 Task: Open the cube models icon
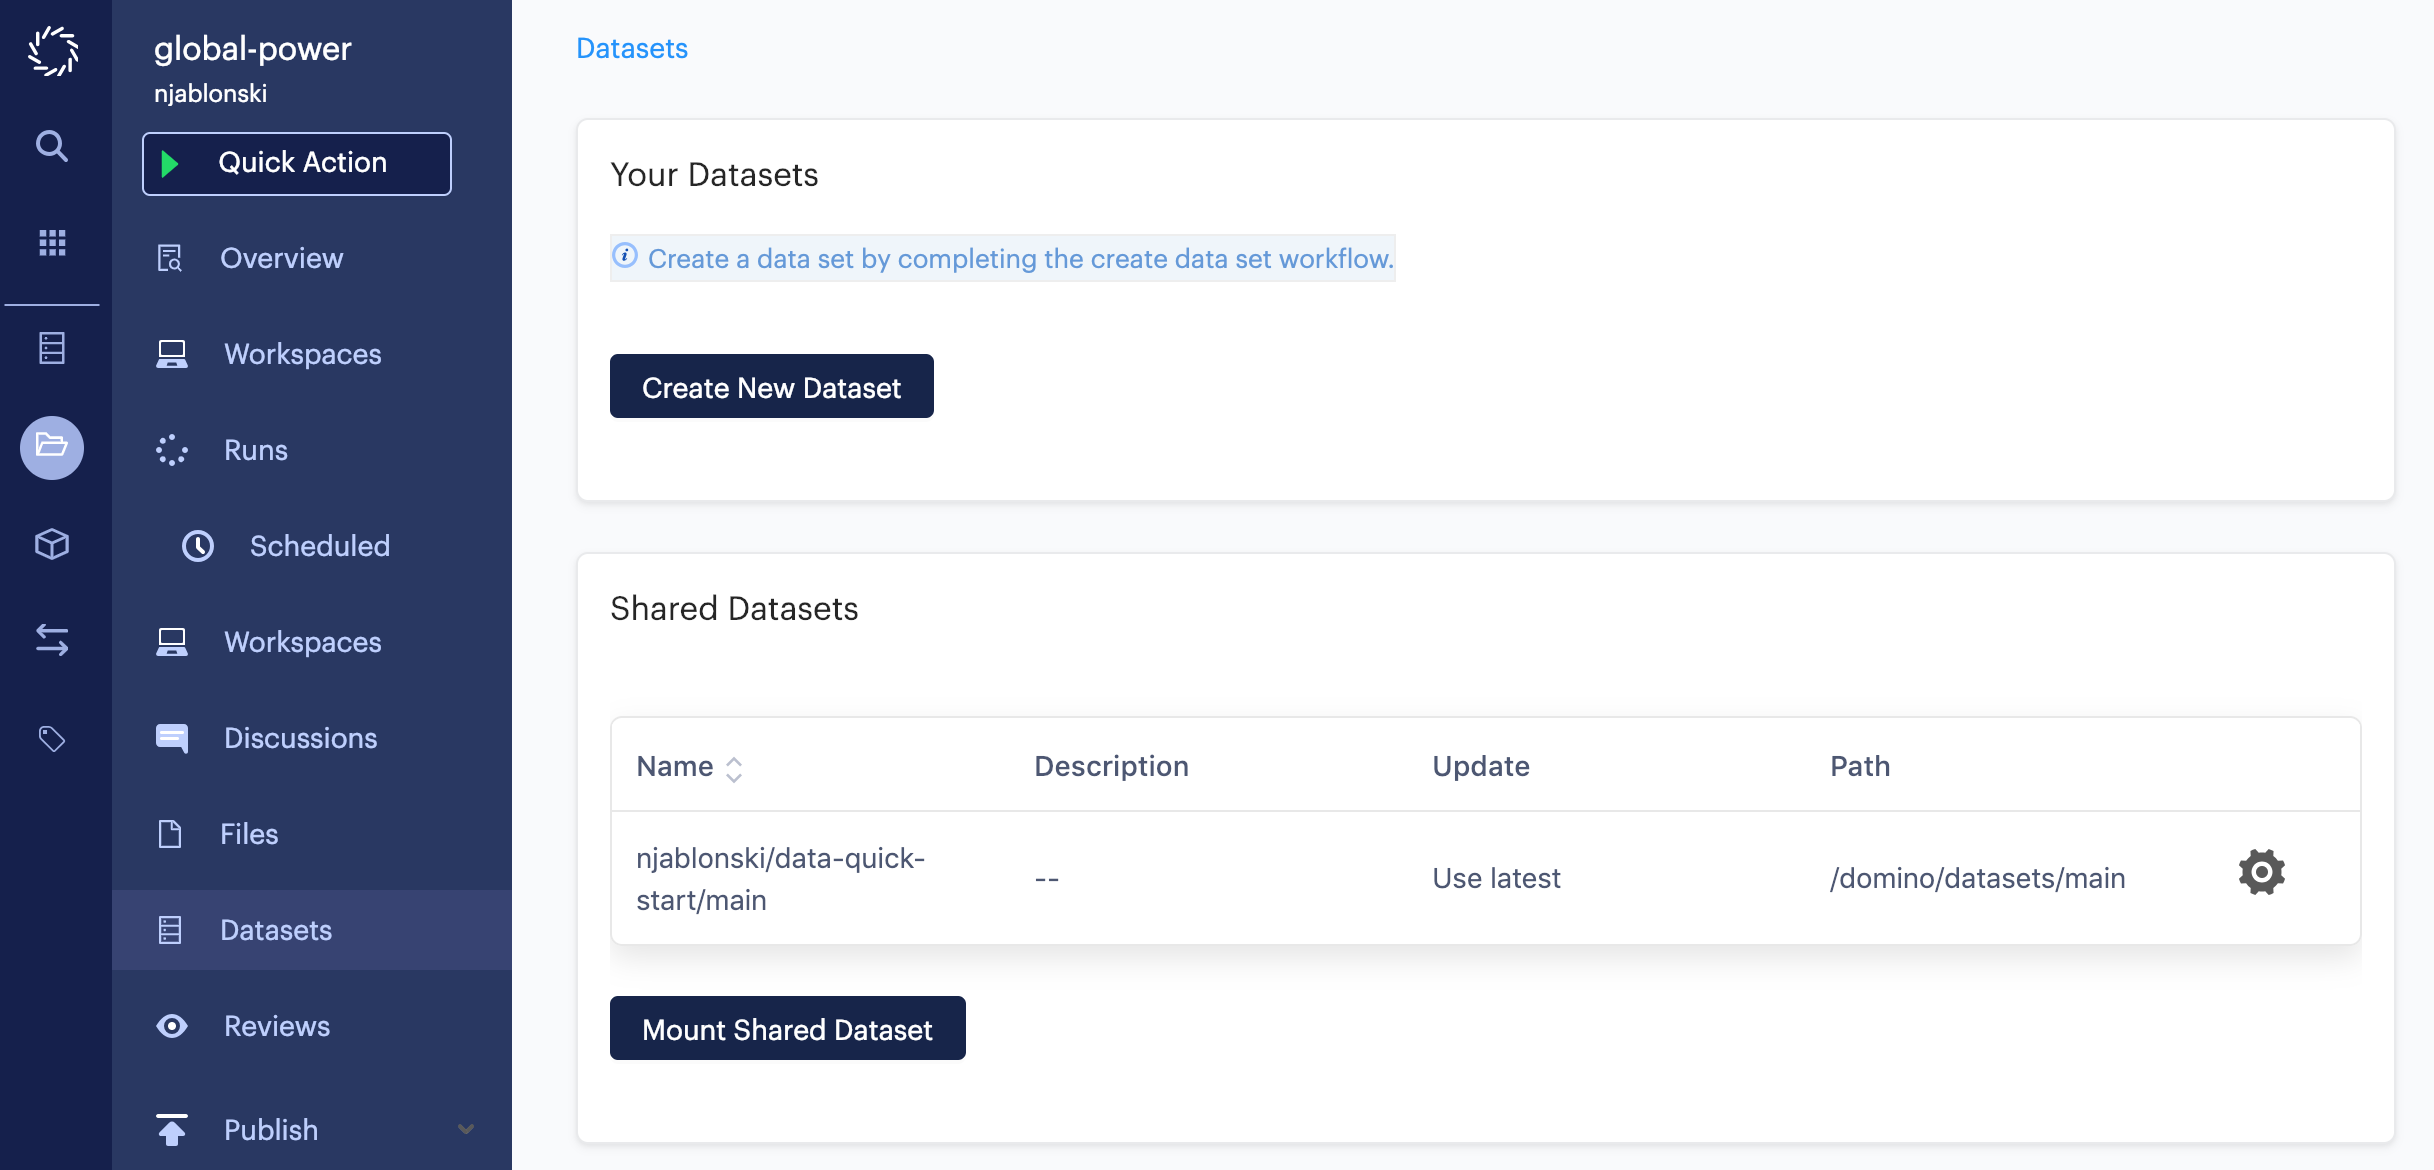52,544
